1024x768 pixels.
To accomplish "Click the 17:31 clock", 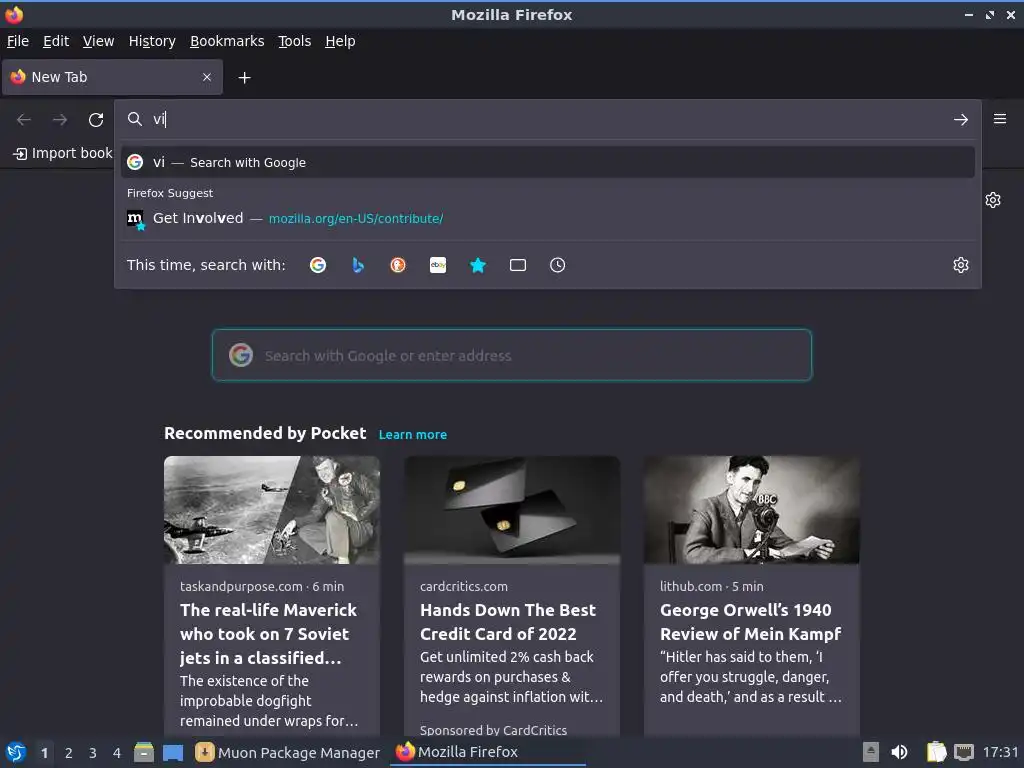I will [x=1000, y=752].
